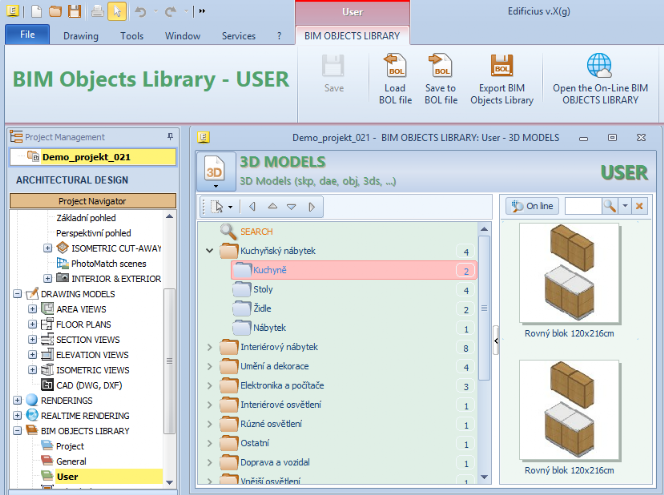
Task: Expand the Interiérové osvětlení folder
Action: point(209,404)
